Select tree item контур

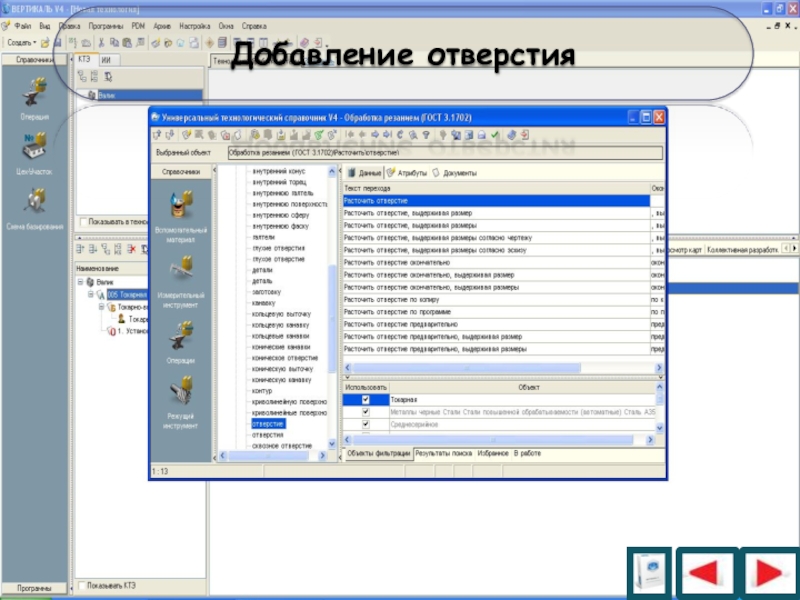click(x=262, y=391)
